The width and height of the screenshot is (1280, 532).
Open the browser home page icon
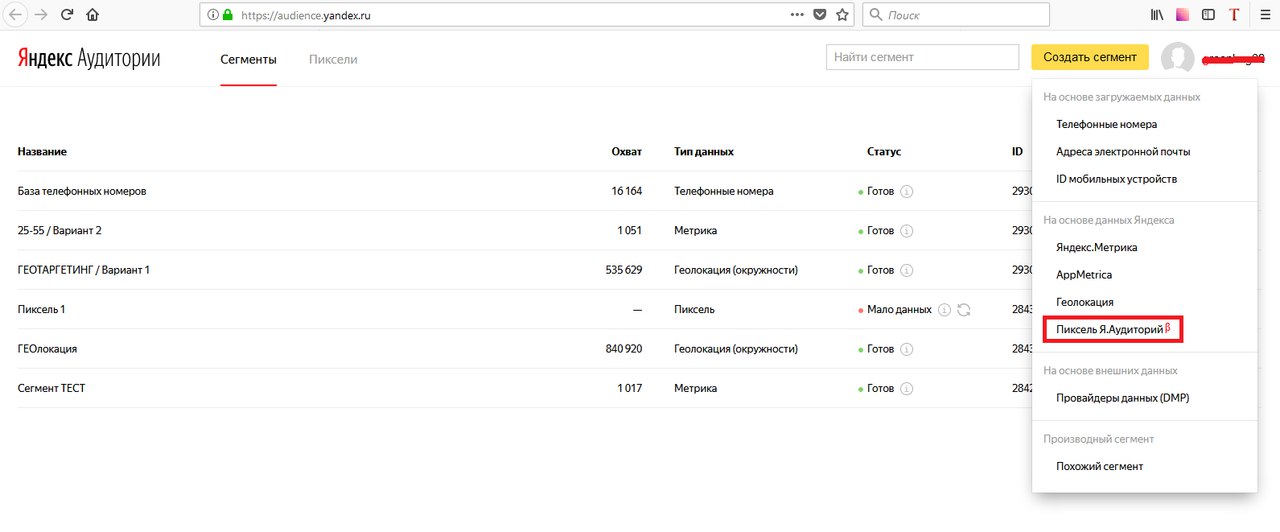click(93, 15)
